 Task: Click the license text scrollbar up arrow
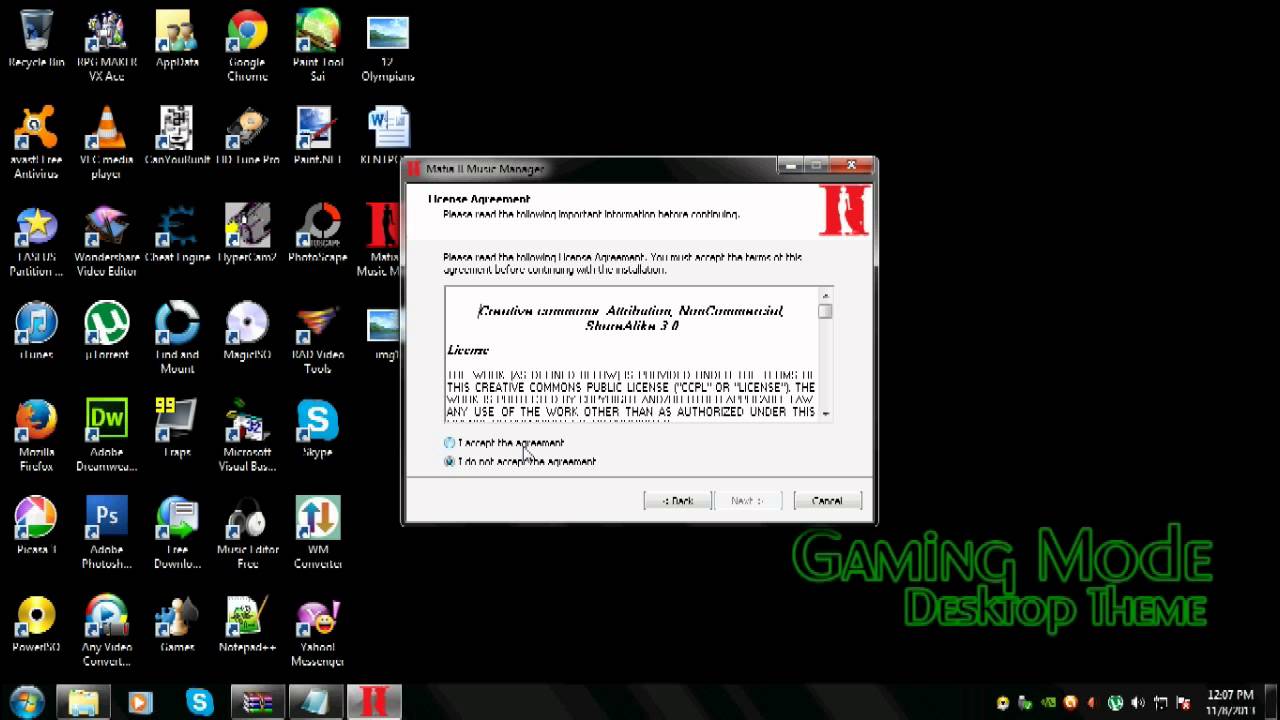pos(825,295)
